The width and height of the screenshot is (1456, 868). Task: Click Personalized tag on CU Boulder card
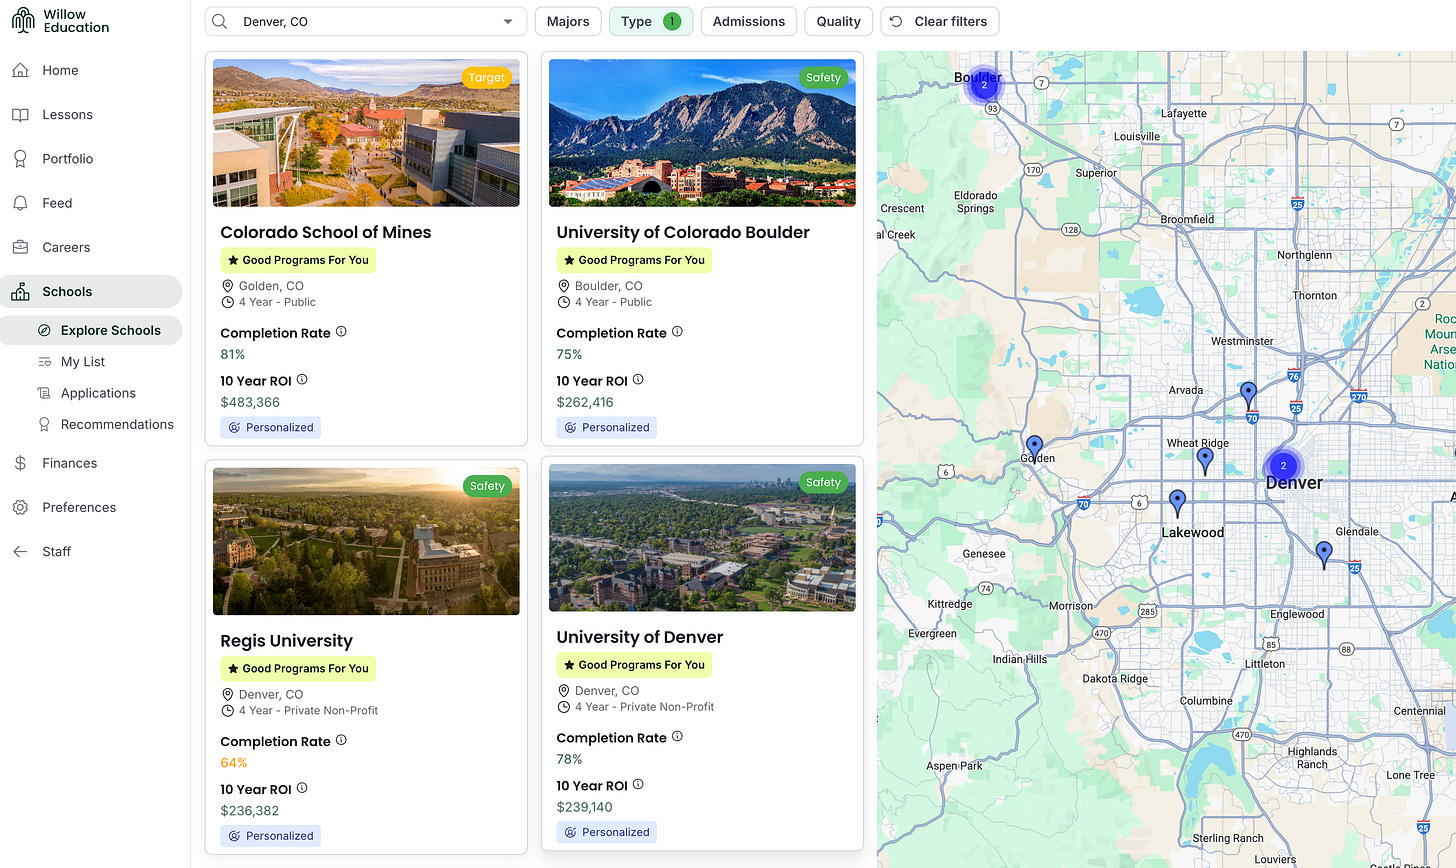coord(607,427)
